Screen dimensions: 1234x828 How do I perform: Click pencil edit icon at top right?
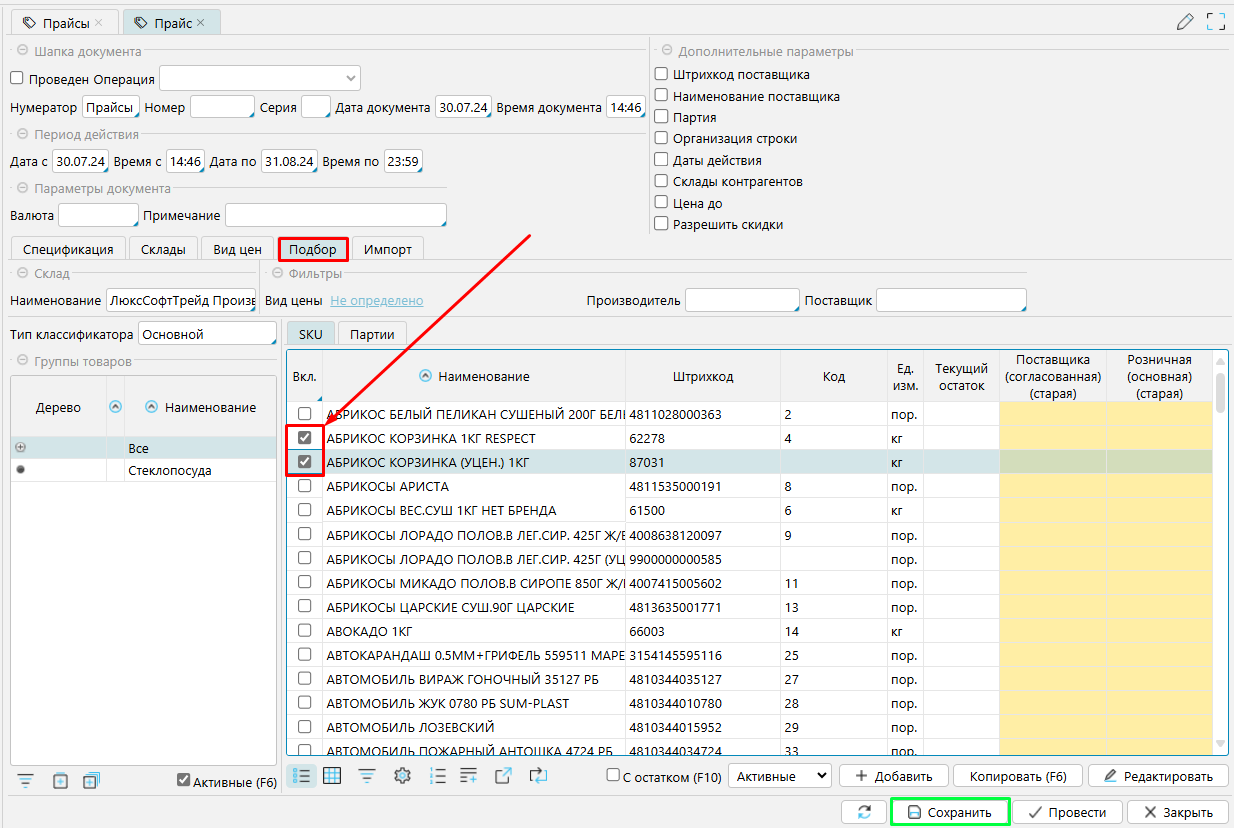pos(1185,21)
